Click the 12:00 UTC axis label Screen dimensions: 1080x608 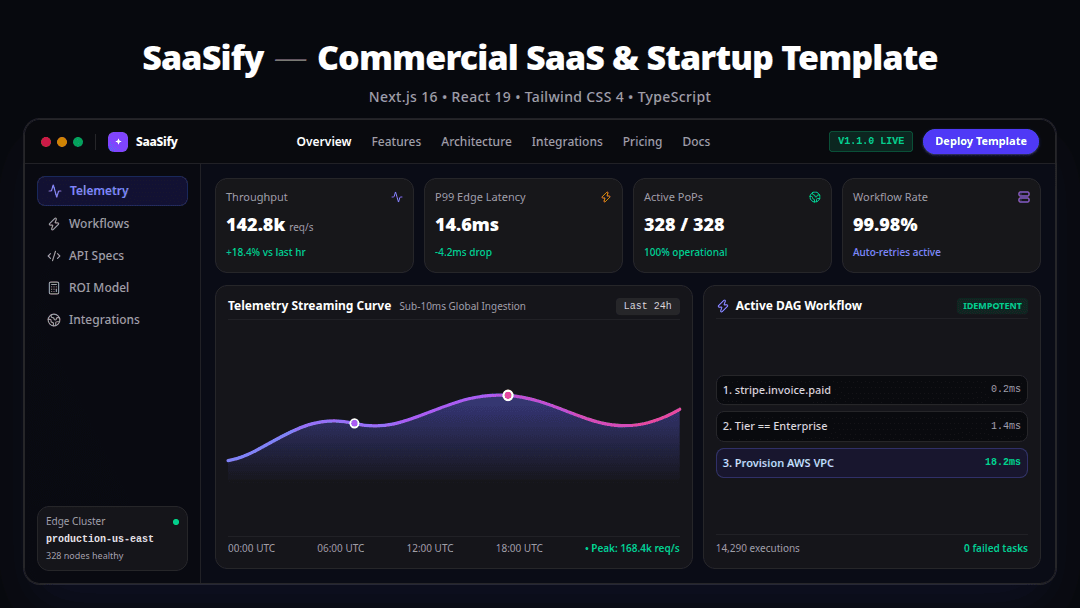point(430,548)
